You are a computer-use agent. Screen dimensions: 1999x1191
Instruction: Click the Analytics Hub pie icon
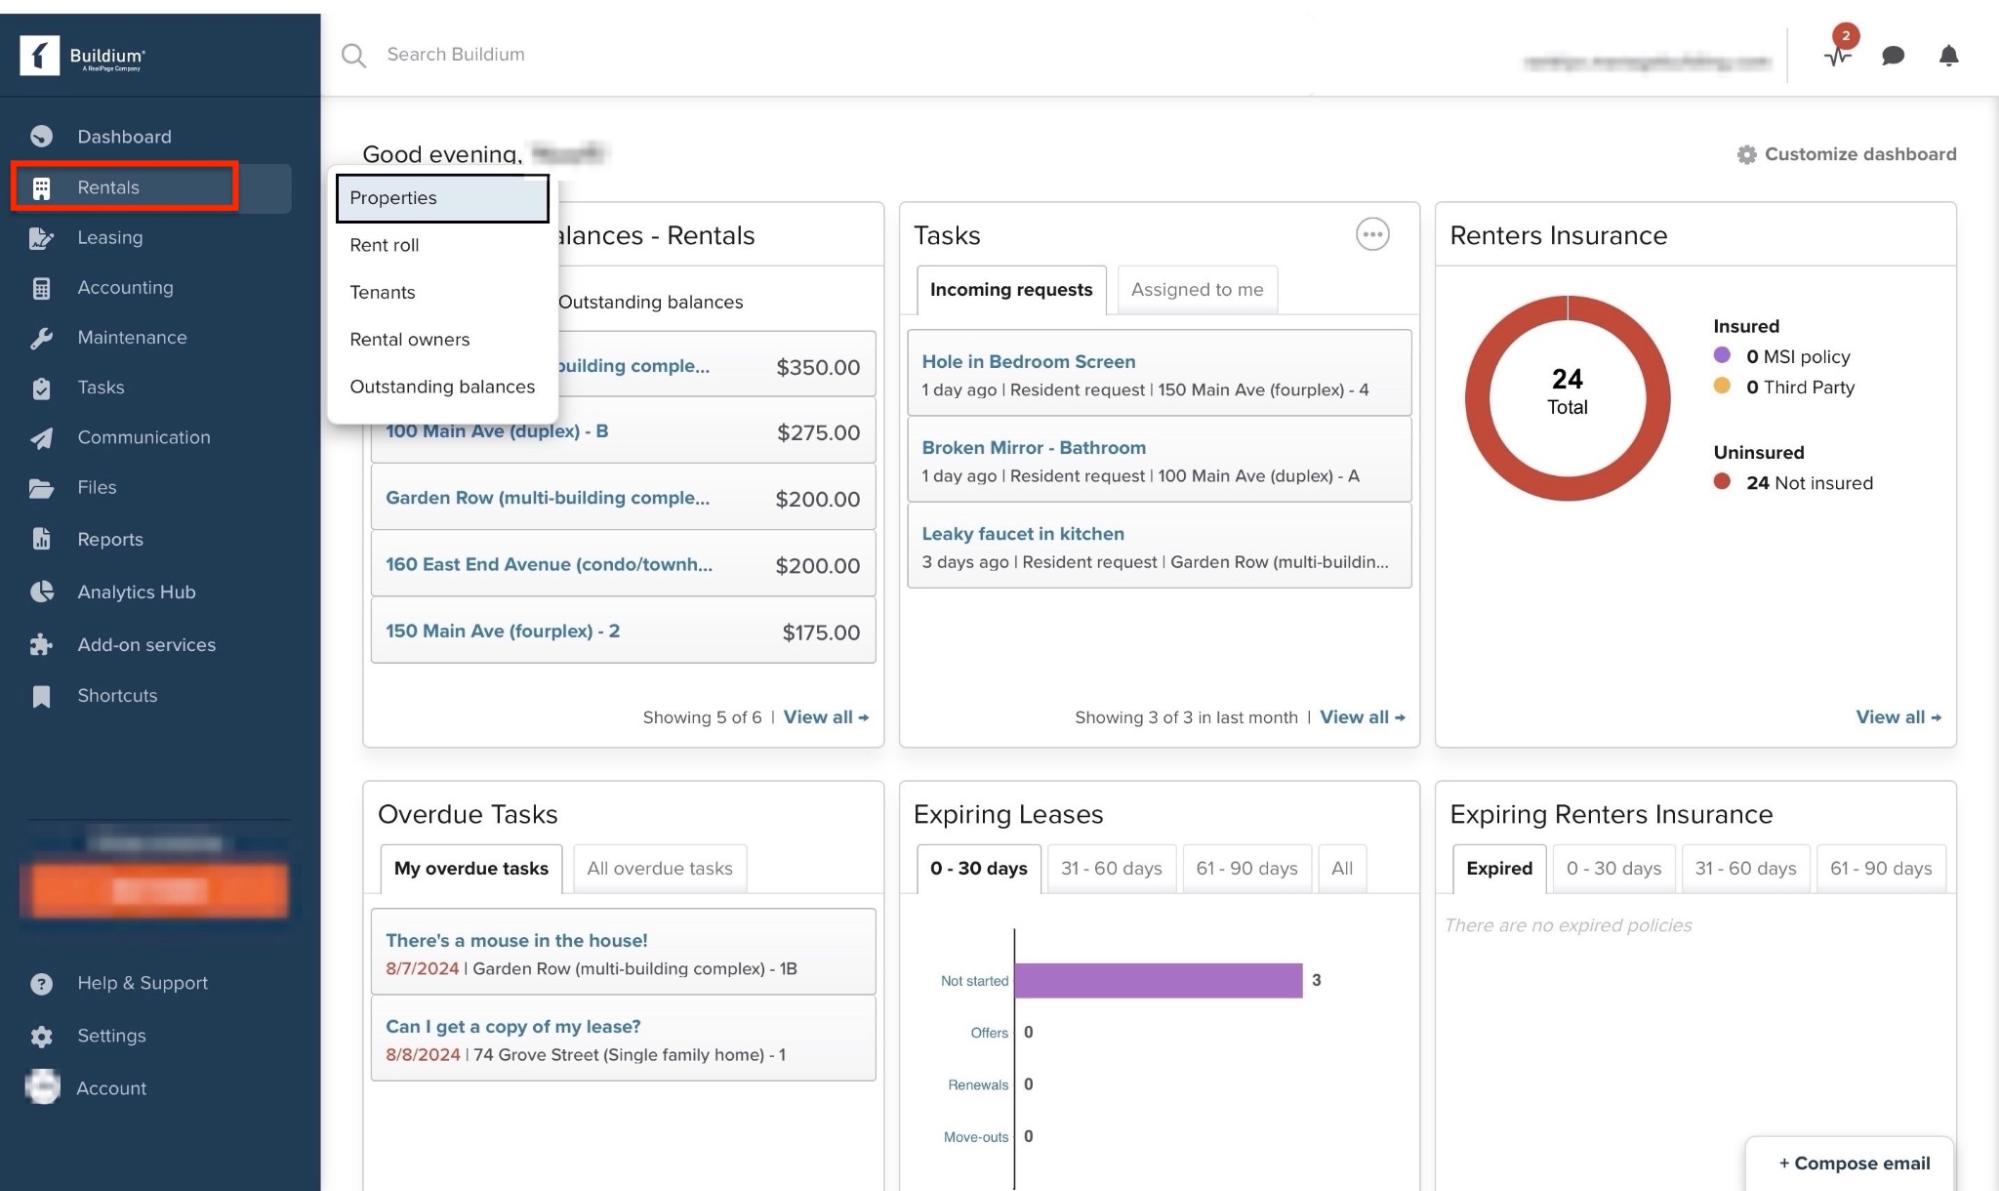tap(41, 592)
